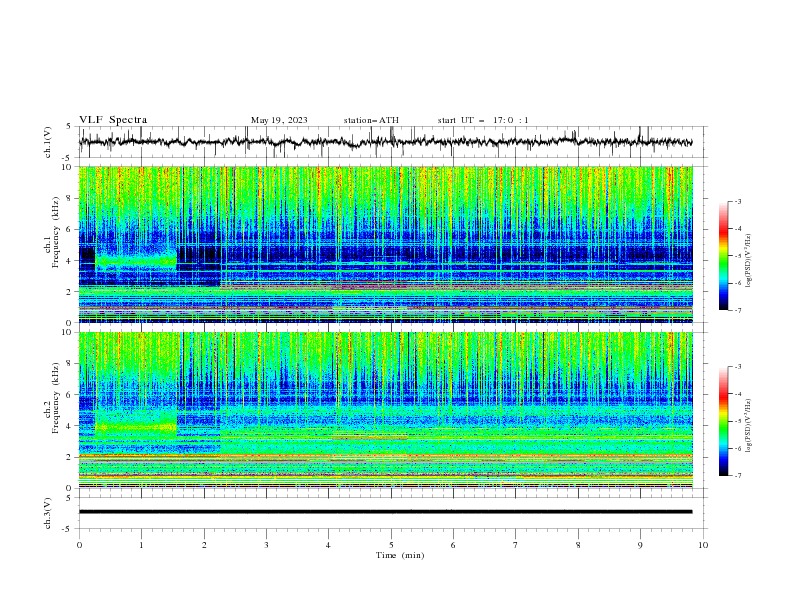
Task: Click the time axis tick label "9"
Action: point(640,545)
